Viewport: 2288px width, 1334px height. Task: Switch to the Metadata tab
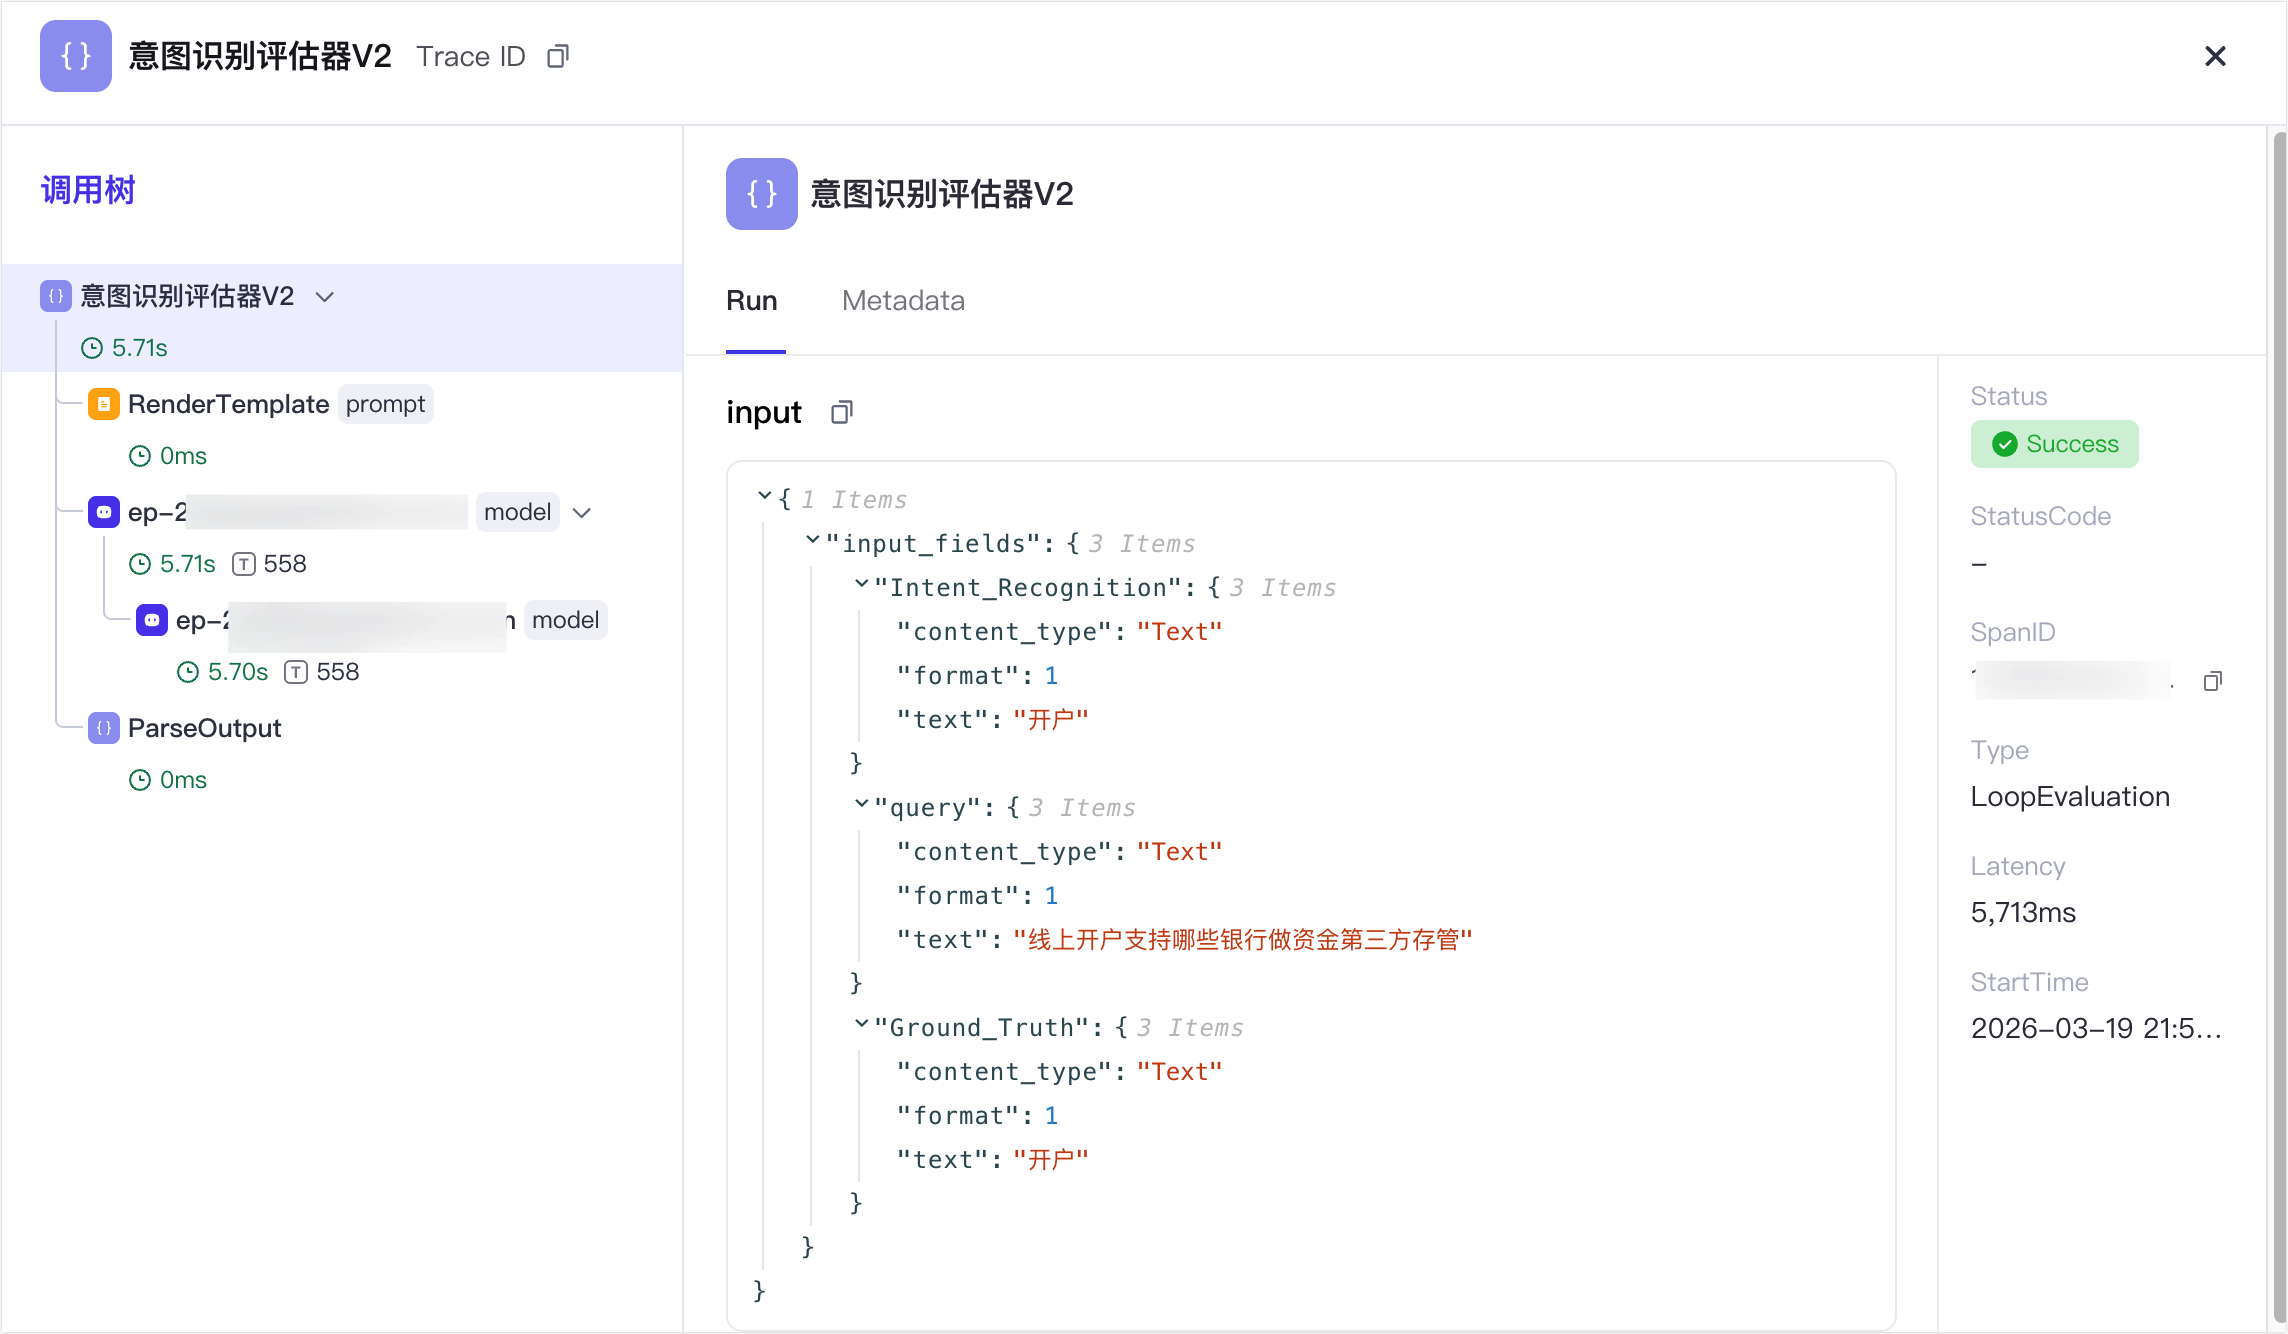tap(902, 301)
